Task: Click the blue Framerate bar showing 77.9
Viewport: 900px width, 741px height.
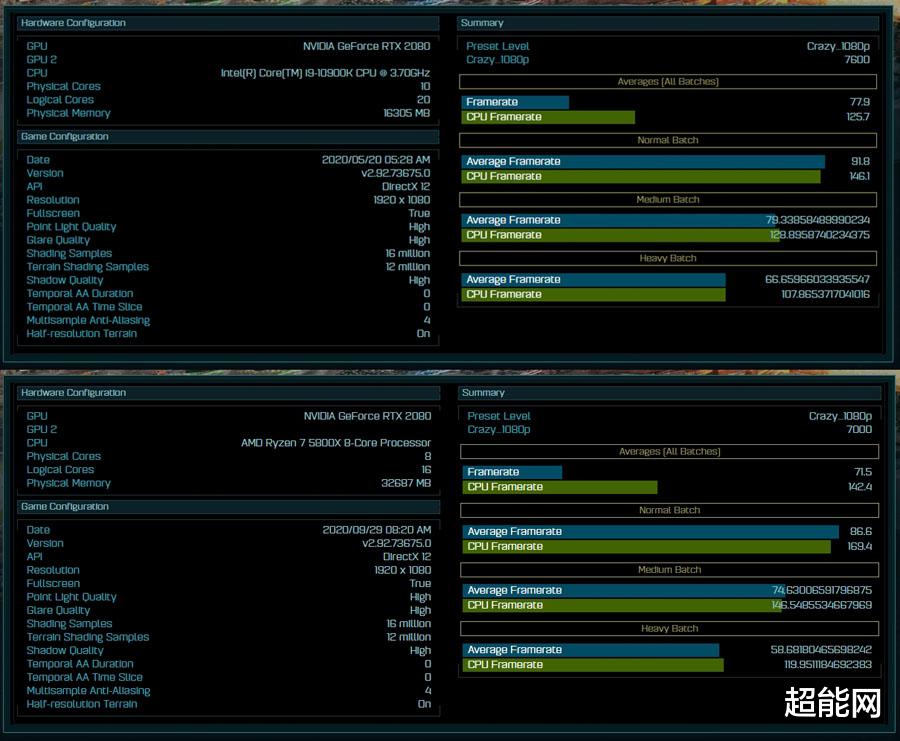Action: (513, 101)
